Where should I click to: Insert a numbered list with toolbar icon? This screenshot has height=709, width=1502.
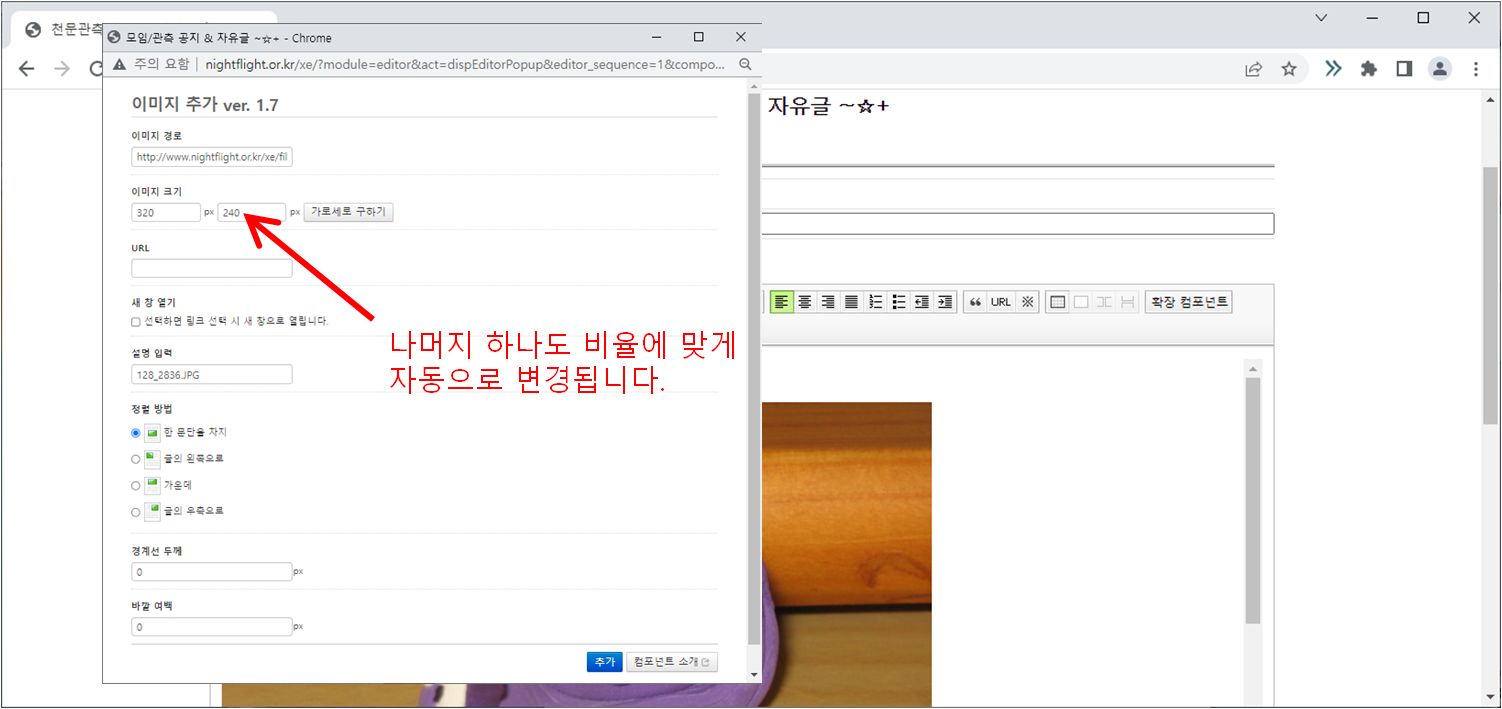[876, 302]
